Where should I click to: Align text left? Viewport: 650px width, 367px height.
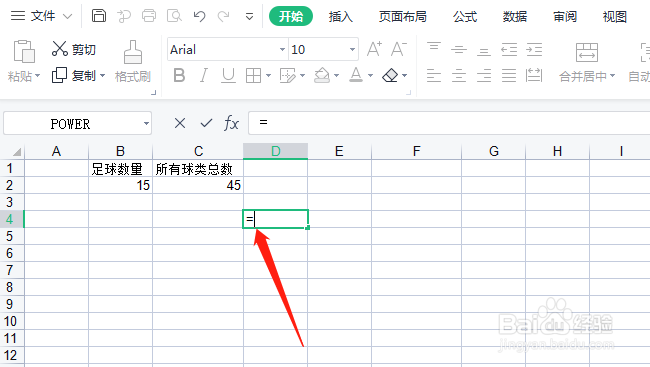pyautogui.click(x=434, y=76)
